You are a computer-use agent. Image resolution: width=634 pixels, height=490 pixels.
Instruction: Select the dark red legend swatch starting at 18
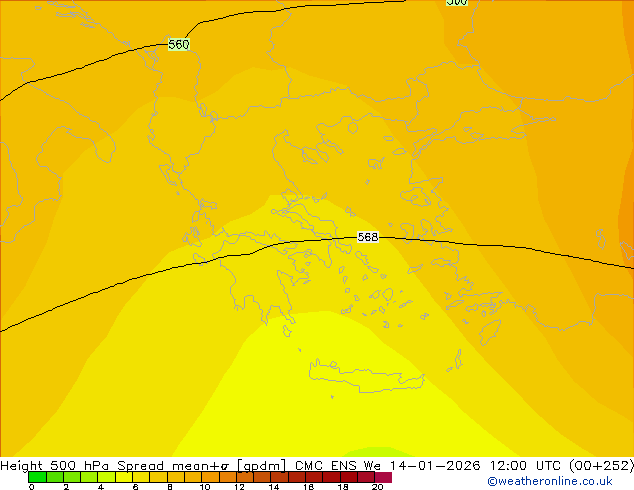tap(349, 477)
